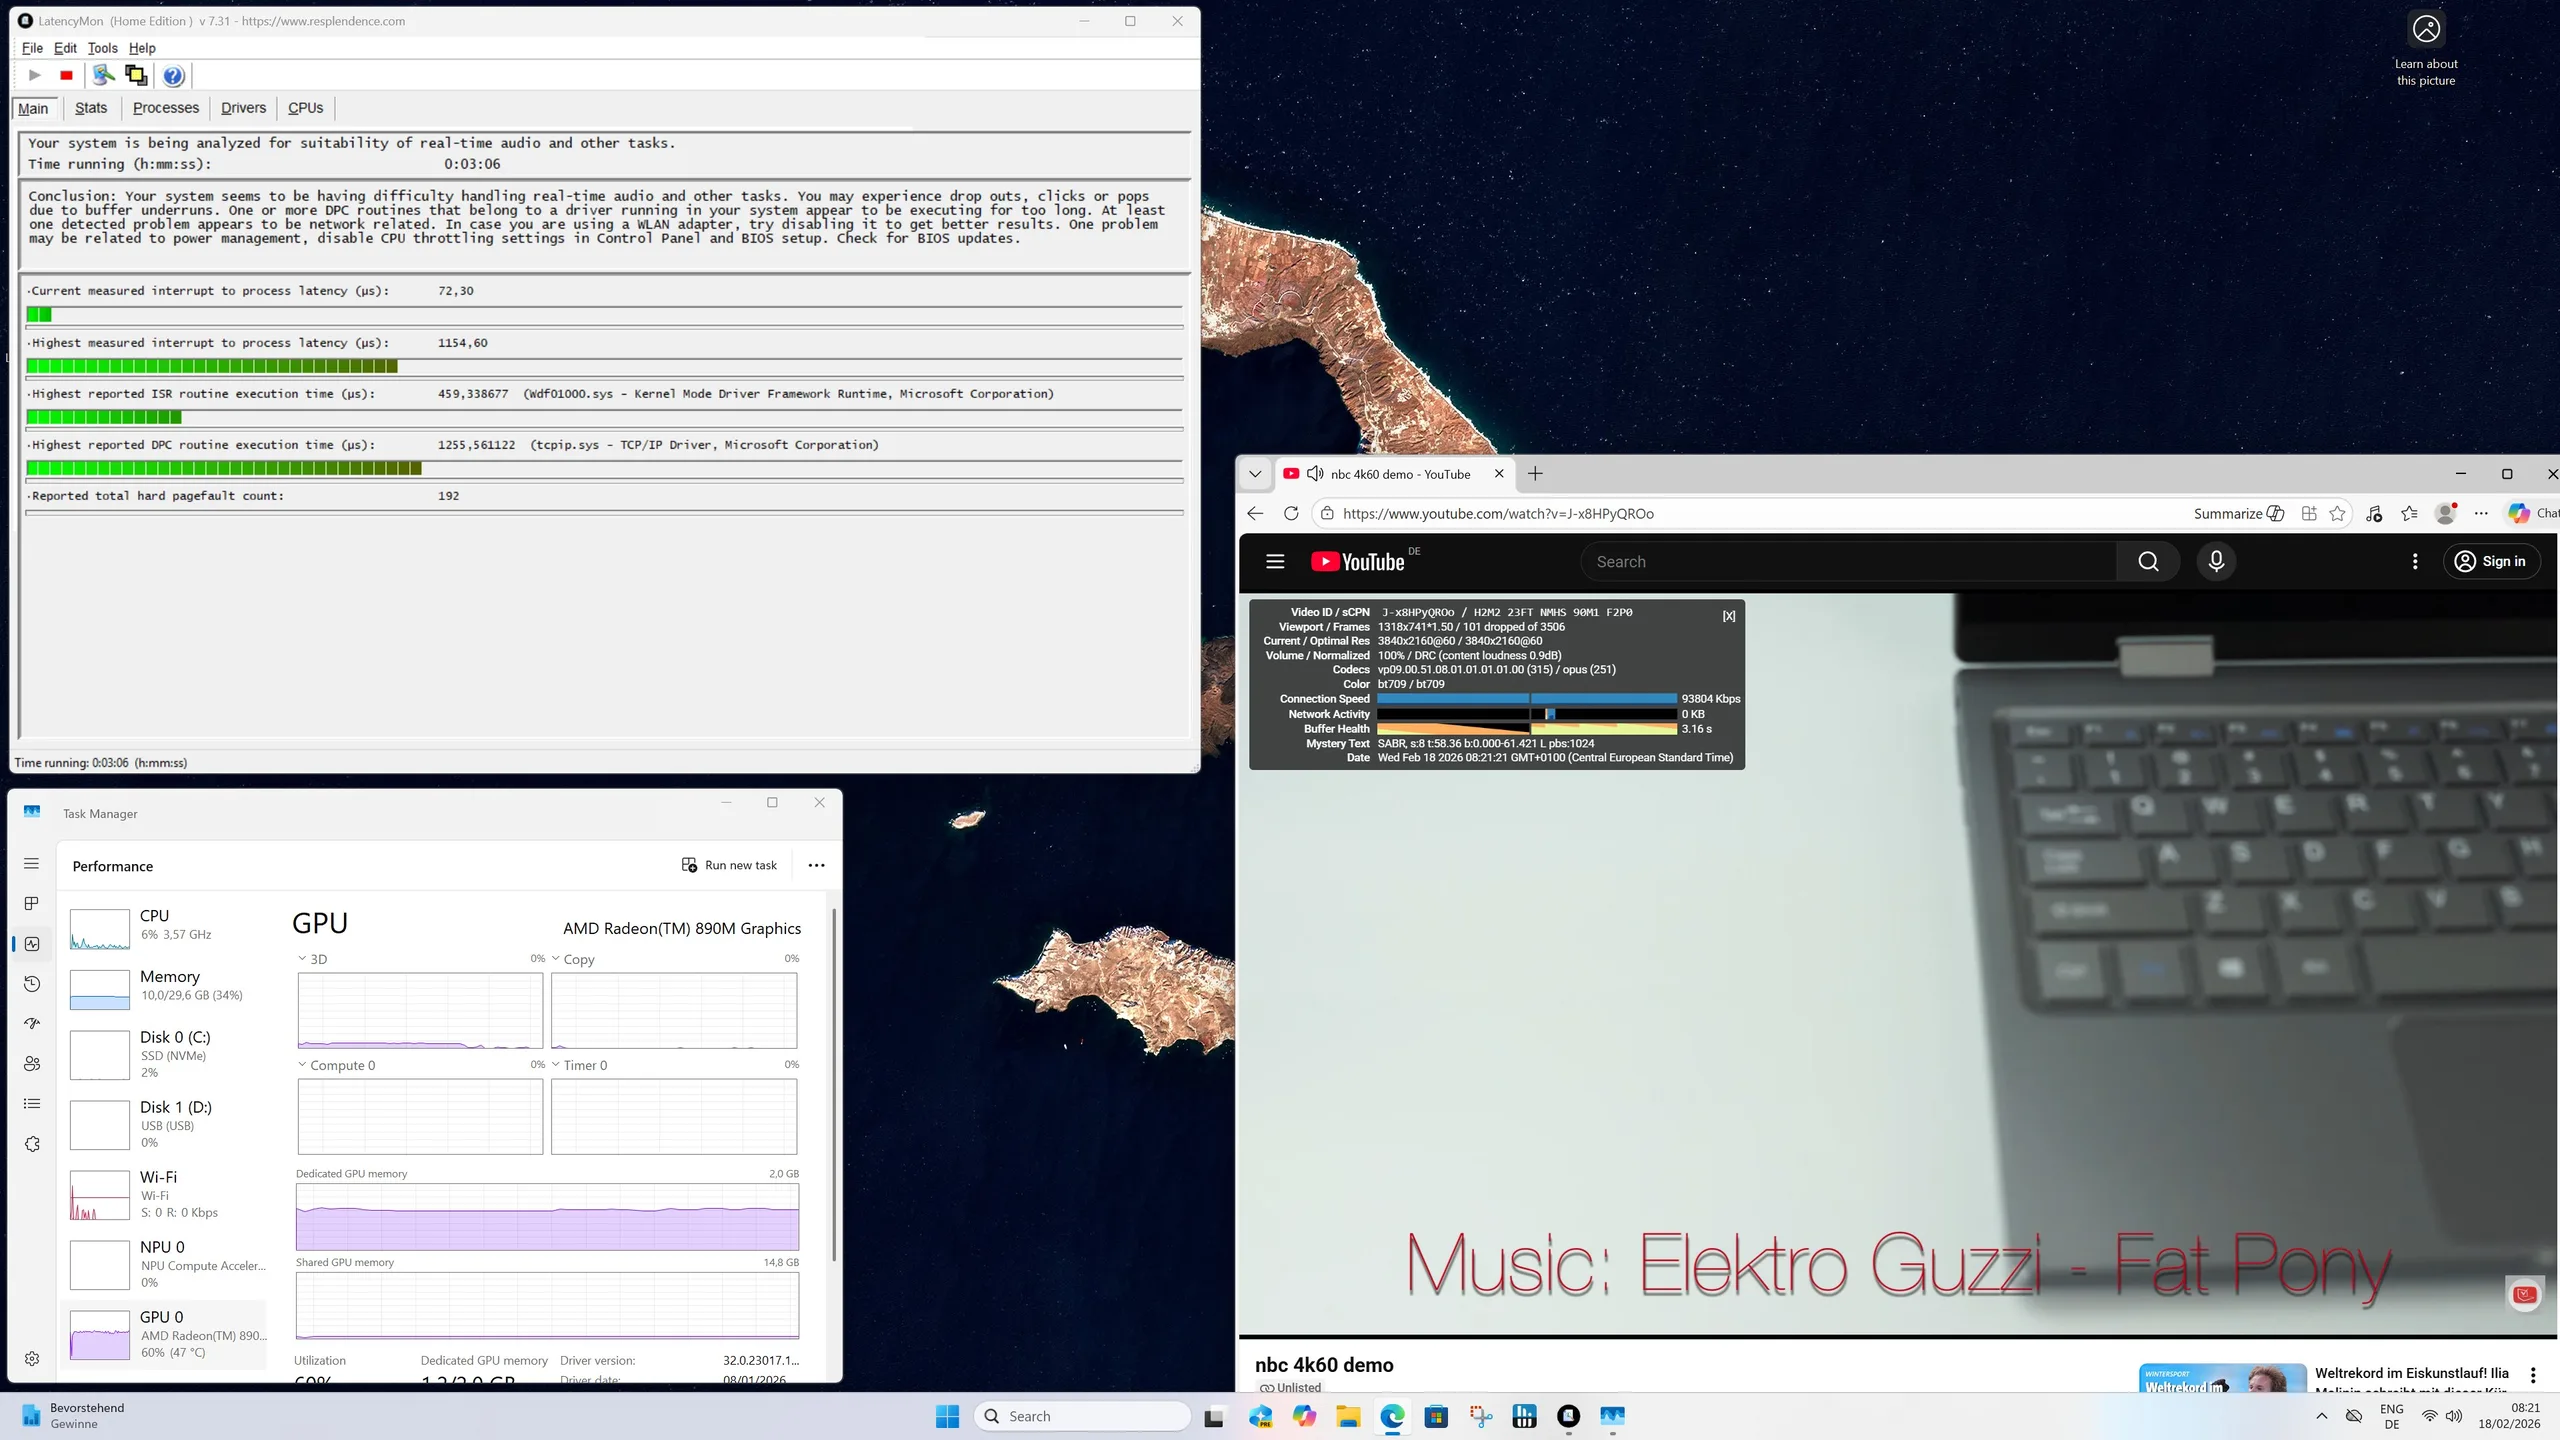
Task: Switch to the Drivers tab
Action: point(243,108)
